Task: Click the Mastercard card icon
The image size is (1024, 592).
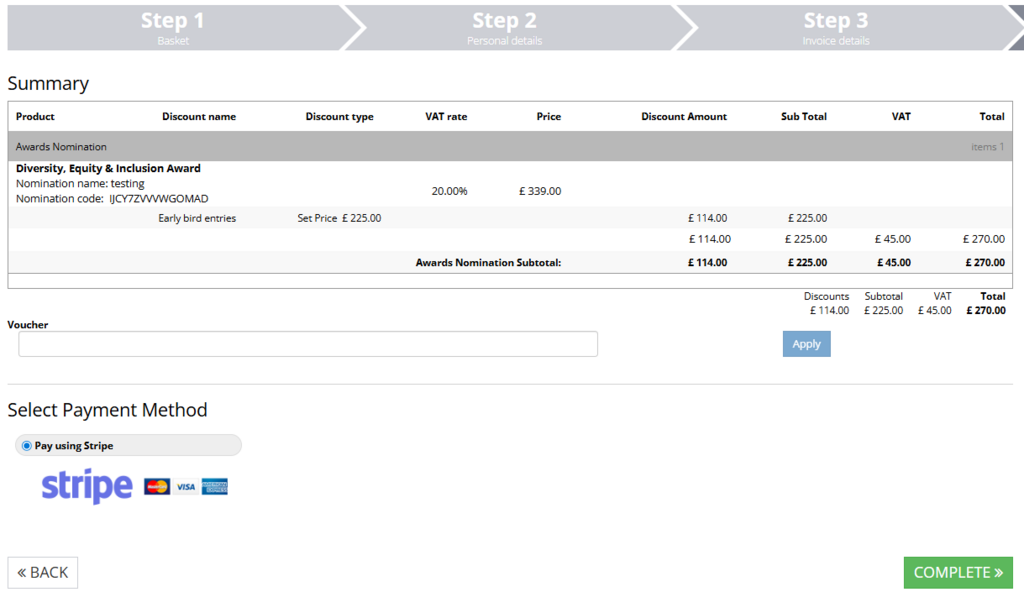Action: 157,487
